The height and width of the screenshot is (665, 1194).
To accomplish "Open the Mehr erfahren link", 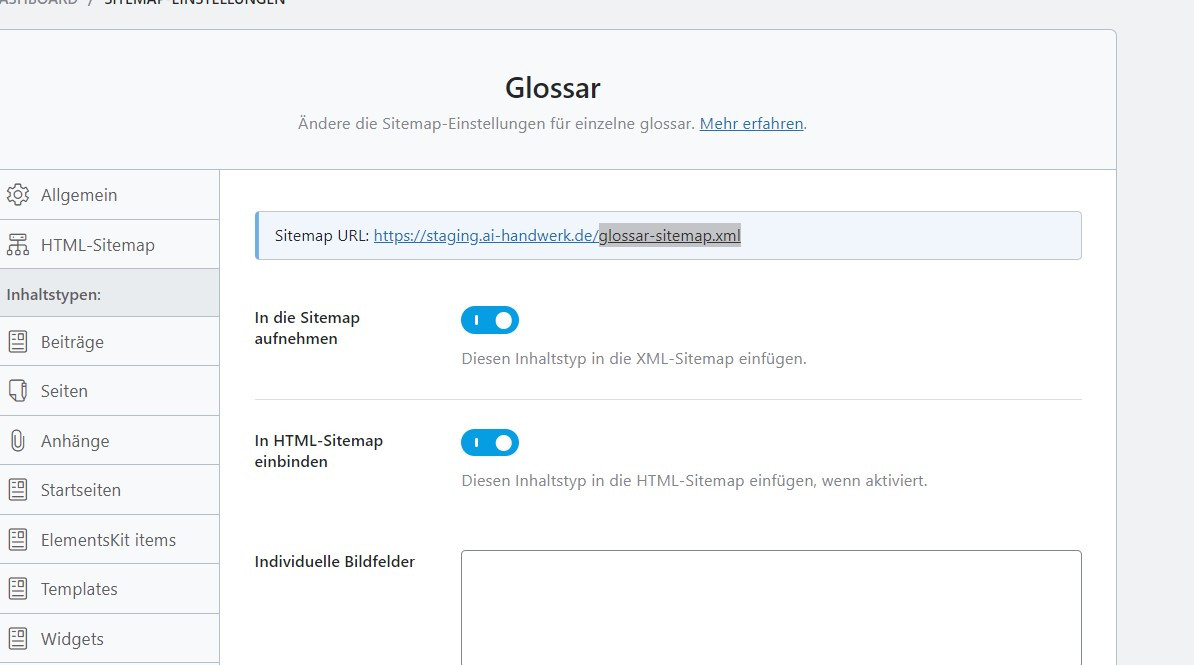I will tap(751, 124).
